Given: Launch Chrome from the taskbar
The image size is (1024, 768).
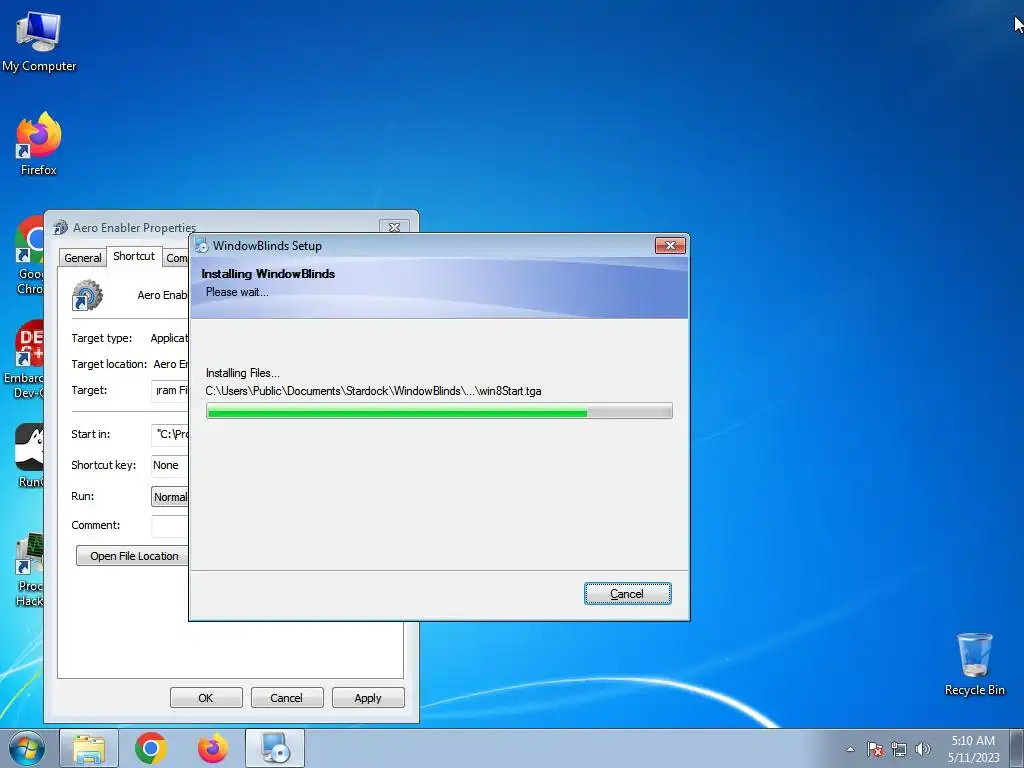Looking at the screenshot, I should coord(151,748).
